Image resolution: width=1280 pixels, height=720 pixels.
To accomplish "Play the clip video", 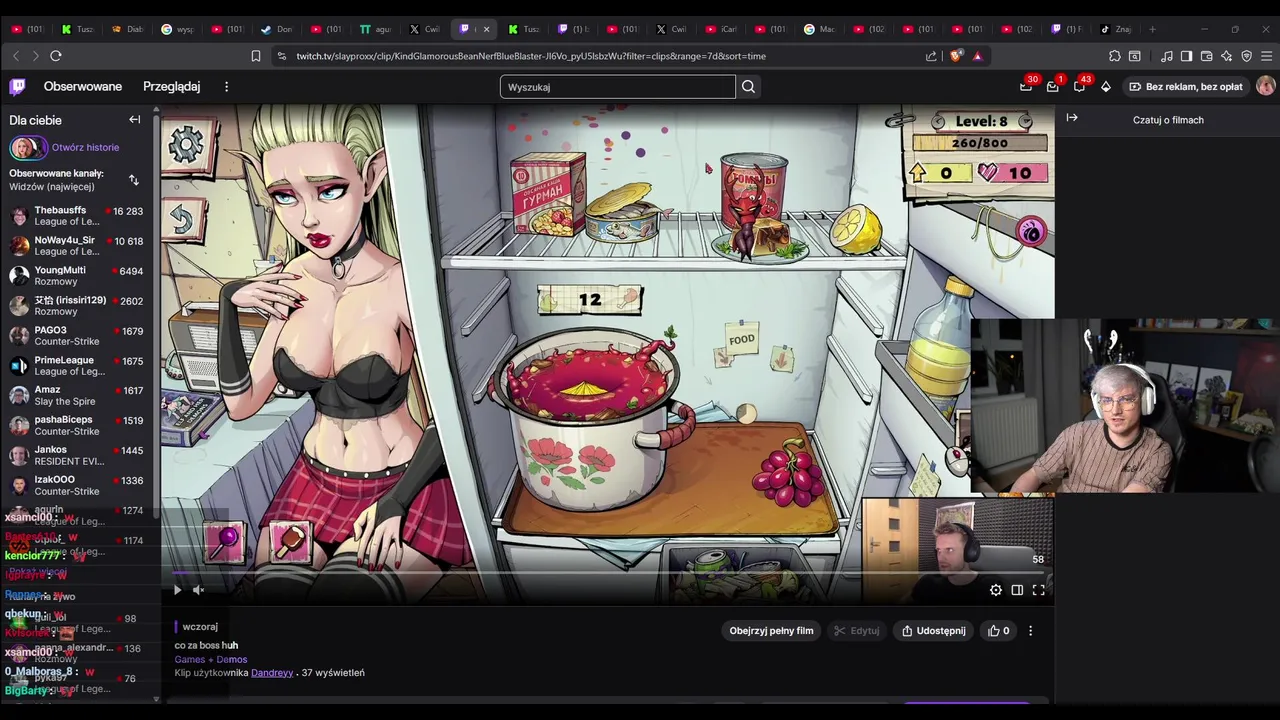I will click(x=177, y=590).
